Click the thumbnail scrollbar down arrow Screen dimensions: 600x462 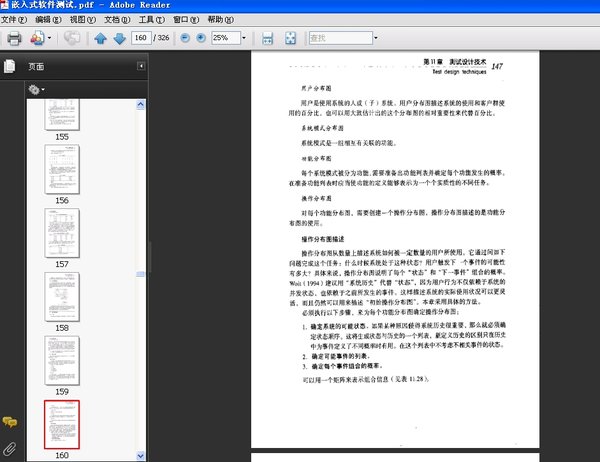[140, 456]
